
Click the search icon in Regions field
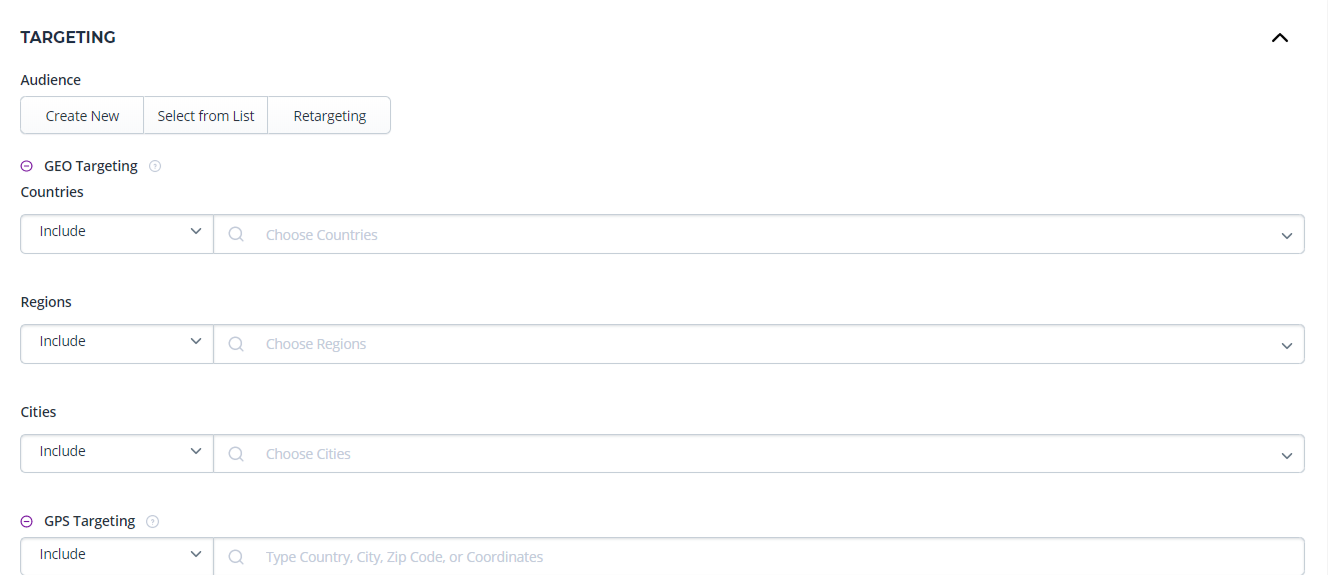(236, 344)
